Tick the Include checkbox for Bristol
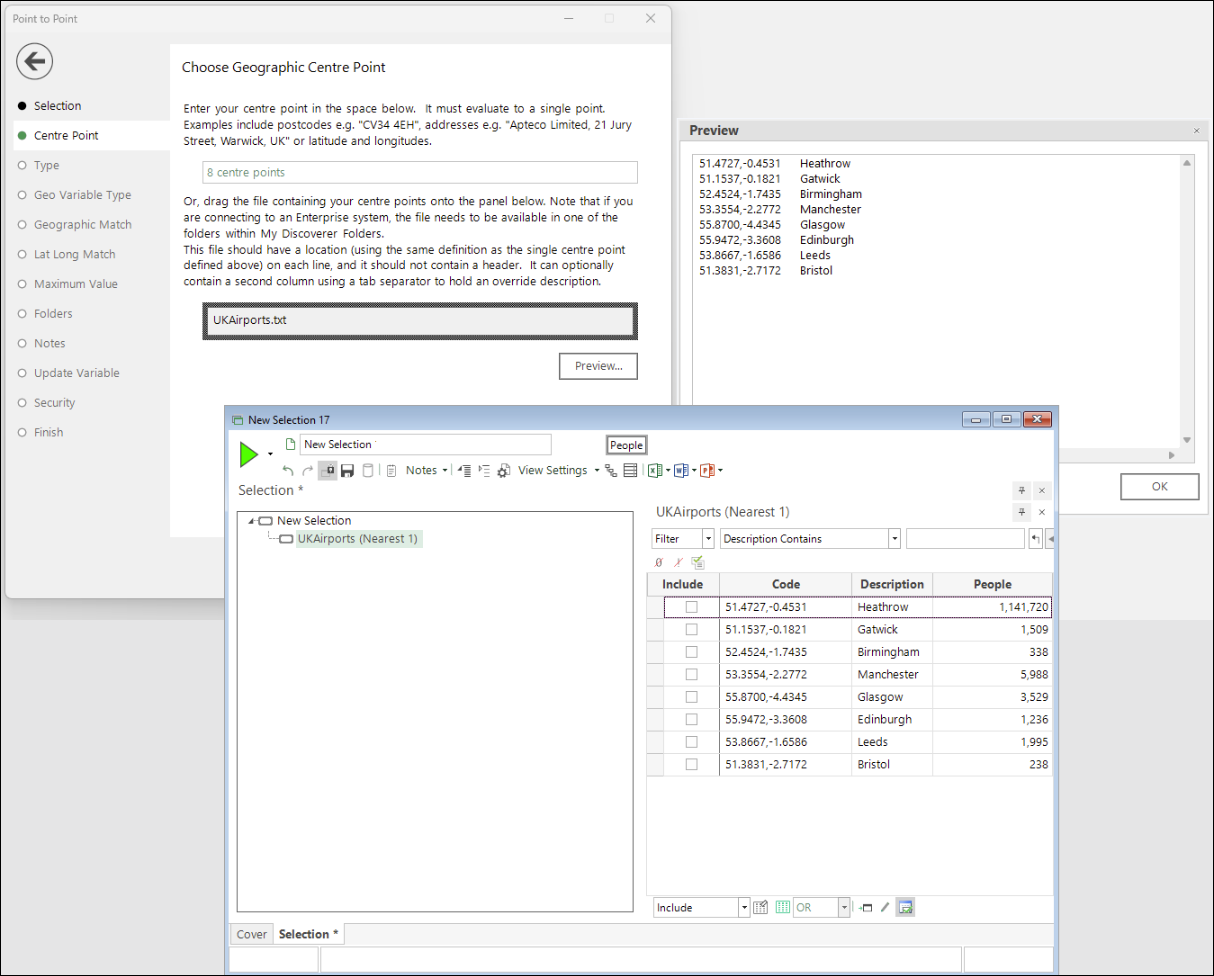1214x976 pixels. (691, 765)
